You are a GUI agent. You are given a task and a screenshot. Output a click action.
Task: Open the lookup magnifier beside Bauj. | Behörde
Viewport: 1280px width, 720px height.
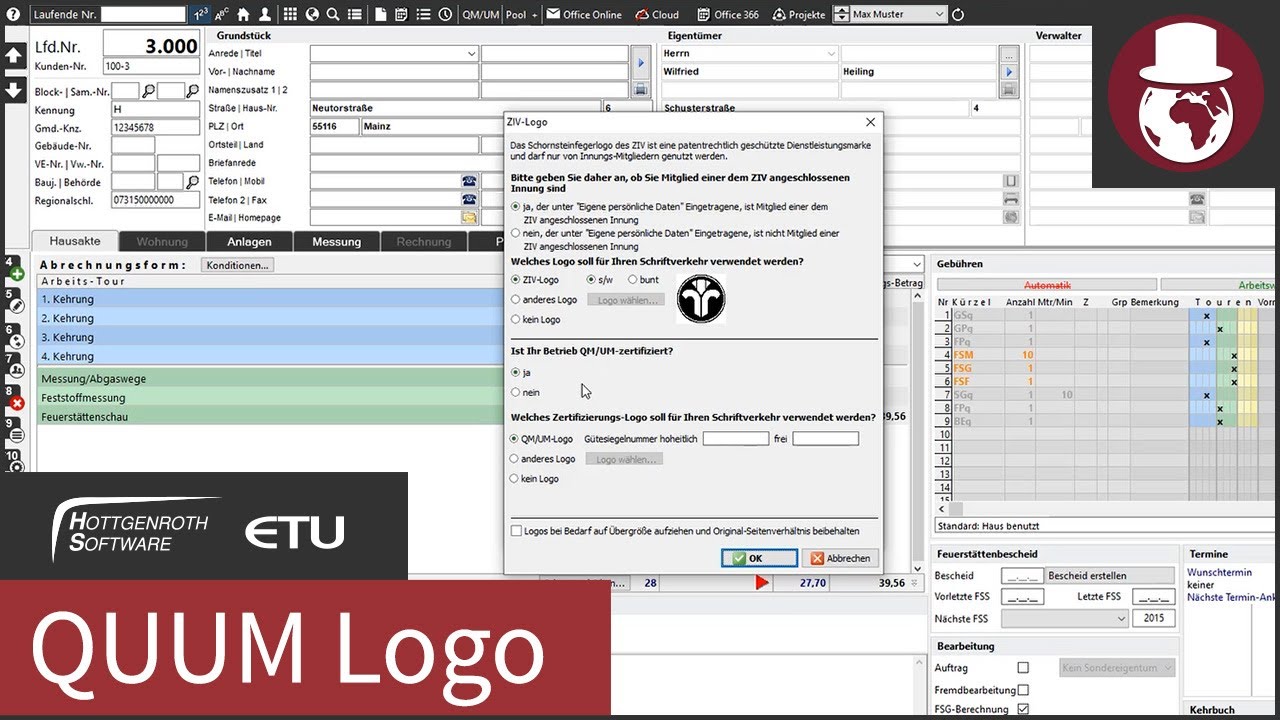[193, 182]
